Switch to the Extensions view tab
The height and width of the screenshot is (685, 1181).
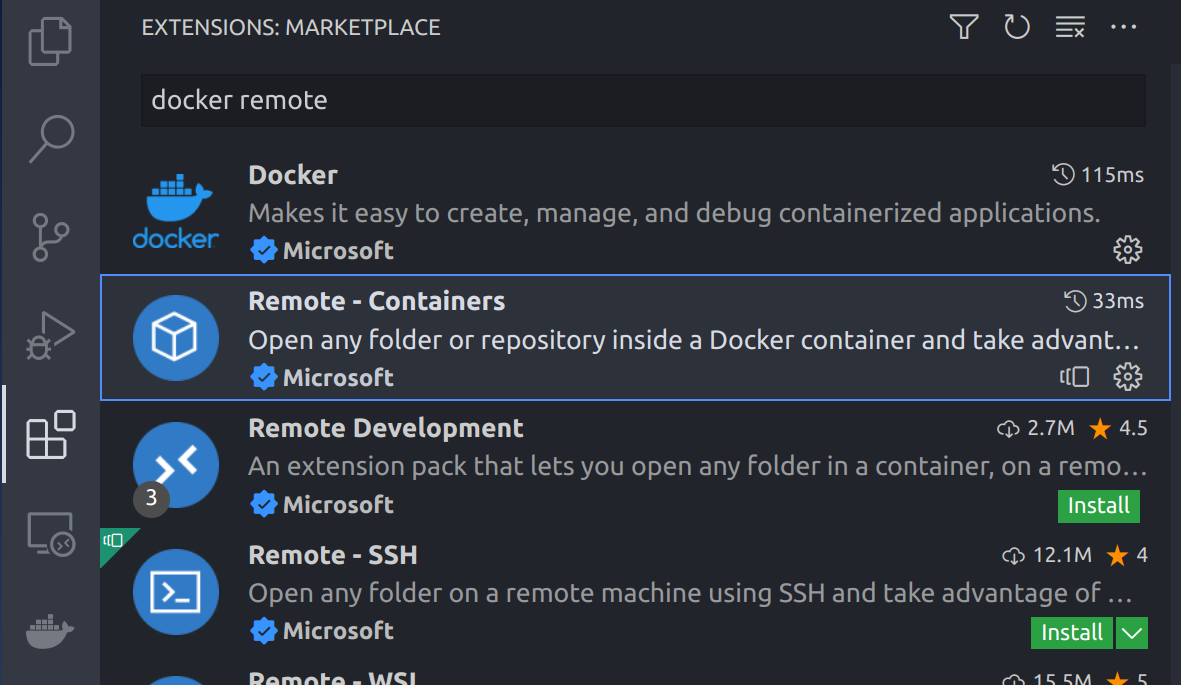50,435
